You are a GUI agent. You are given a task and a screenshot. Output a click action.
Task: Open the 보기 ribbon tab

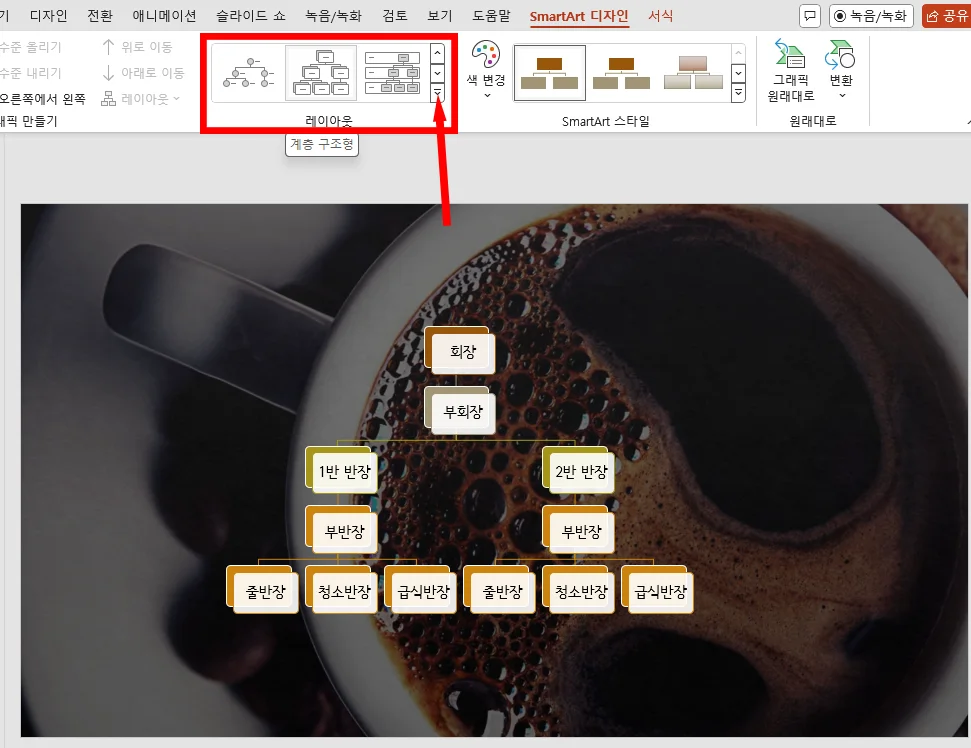tap(440, 15)
